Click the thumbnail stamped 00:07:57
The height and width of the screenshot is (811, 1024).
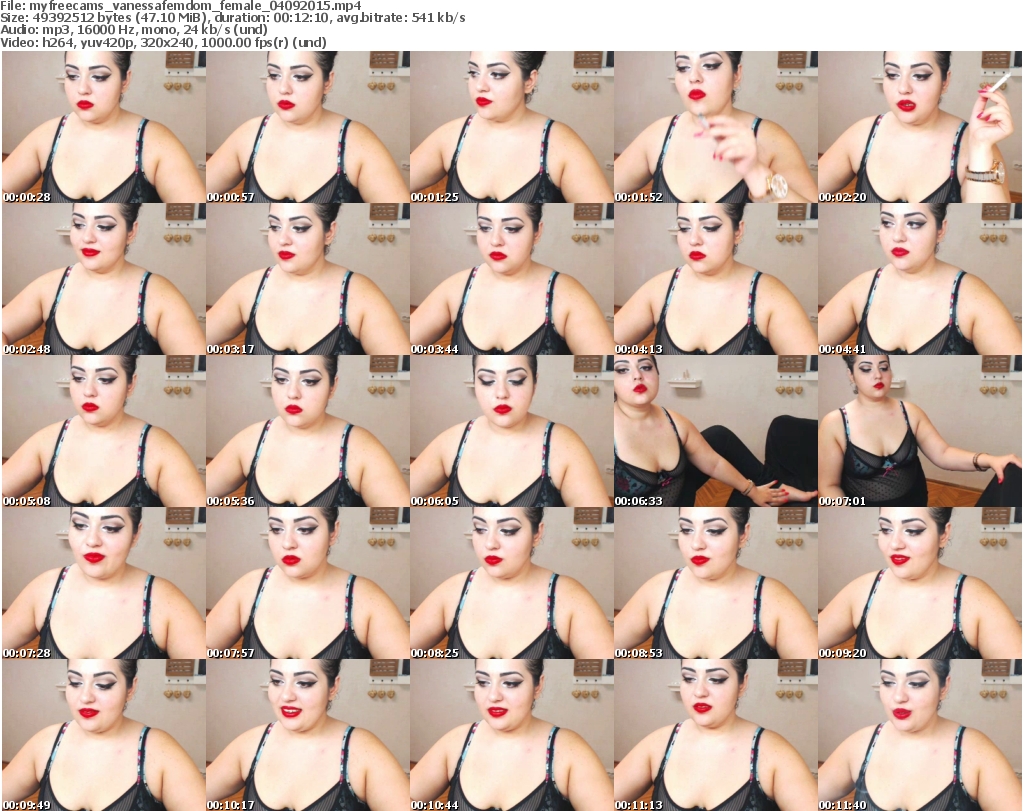(308, 583)
